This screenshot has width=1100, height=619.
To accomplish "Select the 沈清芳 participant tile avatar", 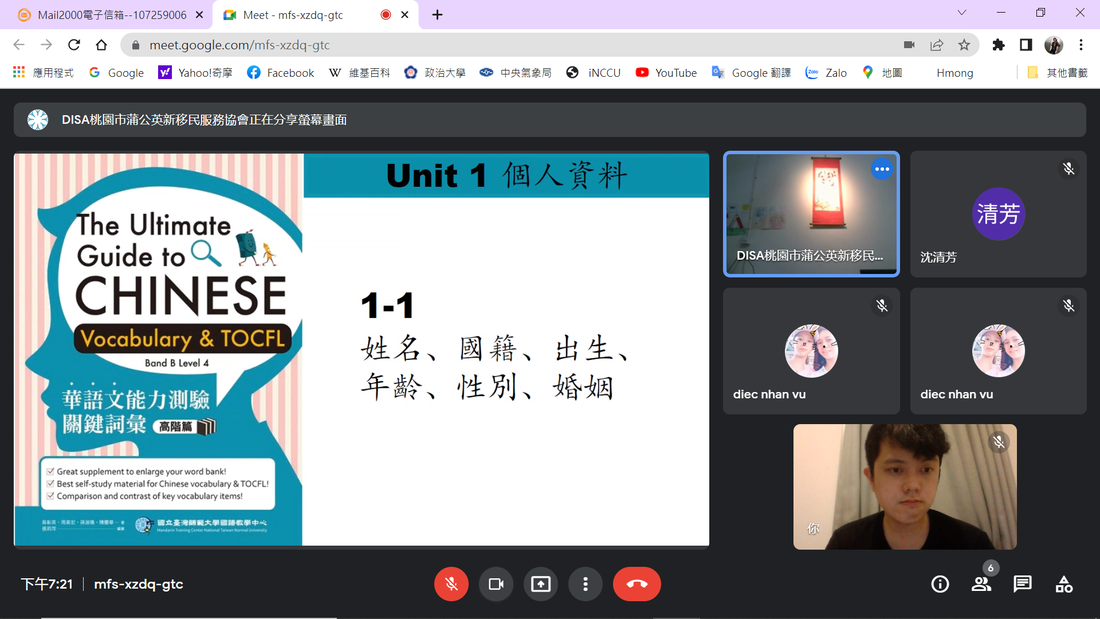I will pos(998,214).
